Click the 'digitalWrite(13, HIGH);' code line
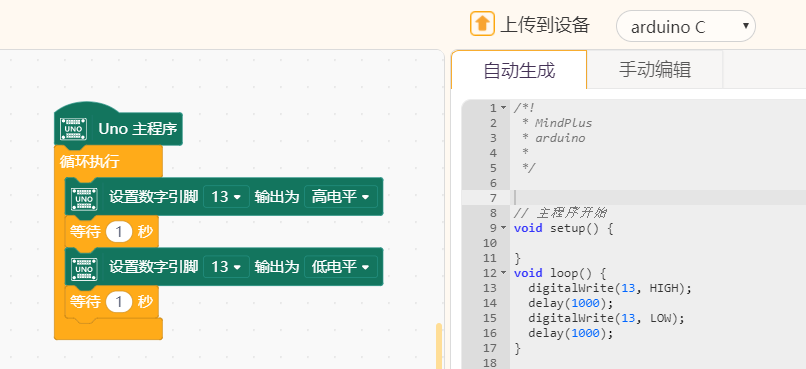Image resolution: width=806 pixels, height=369 pixels. coord(610,288)
